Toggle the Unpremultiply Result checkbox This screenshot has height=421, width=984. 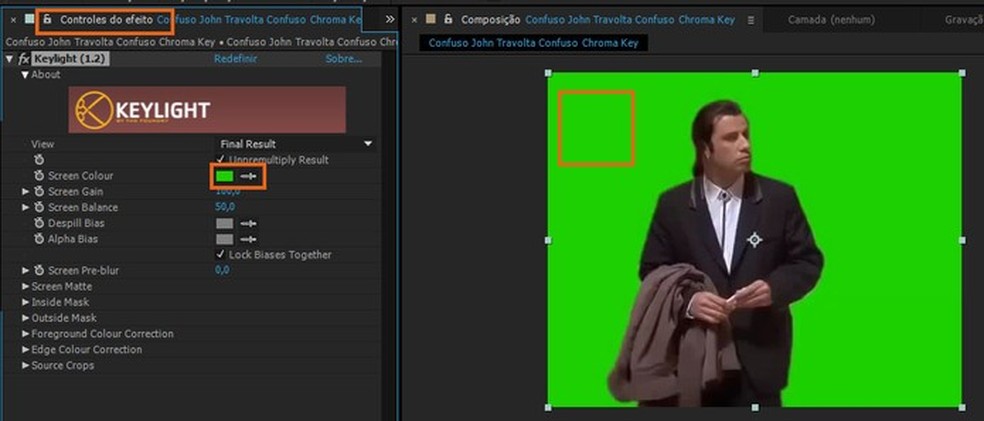tap(220, 160)
